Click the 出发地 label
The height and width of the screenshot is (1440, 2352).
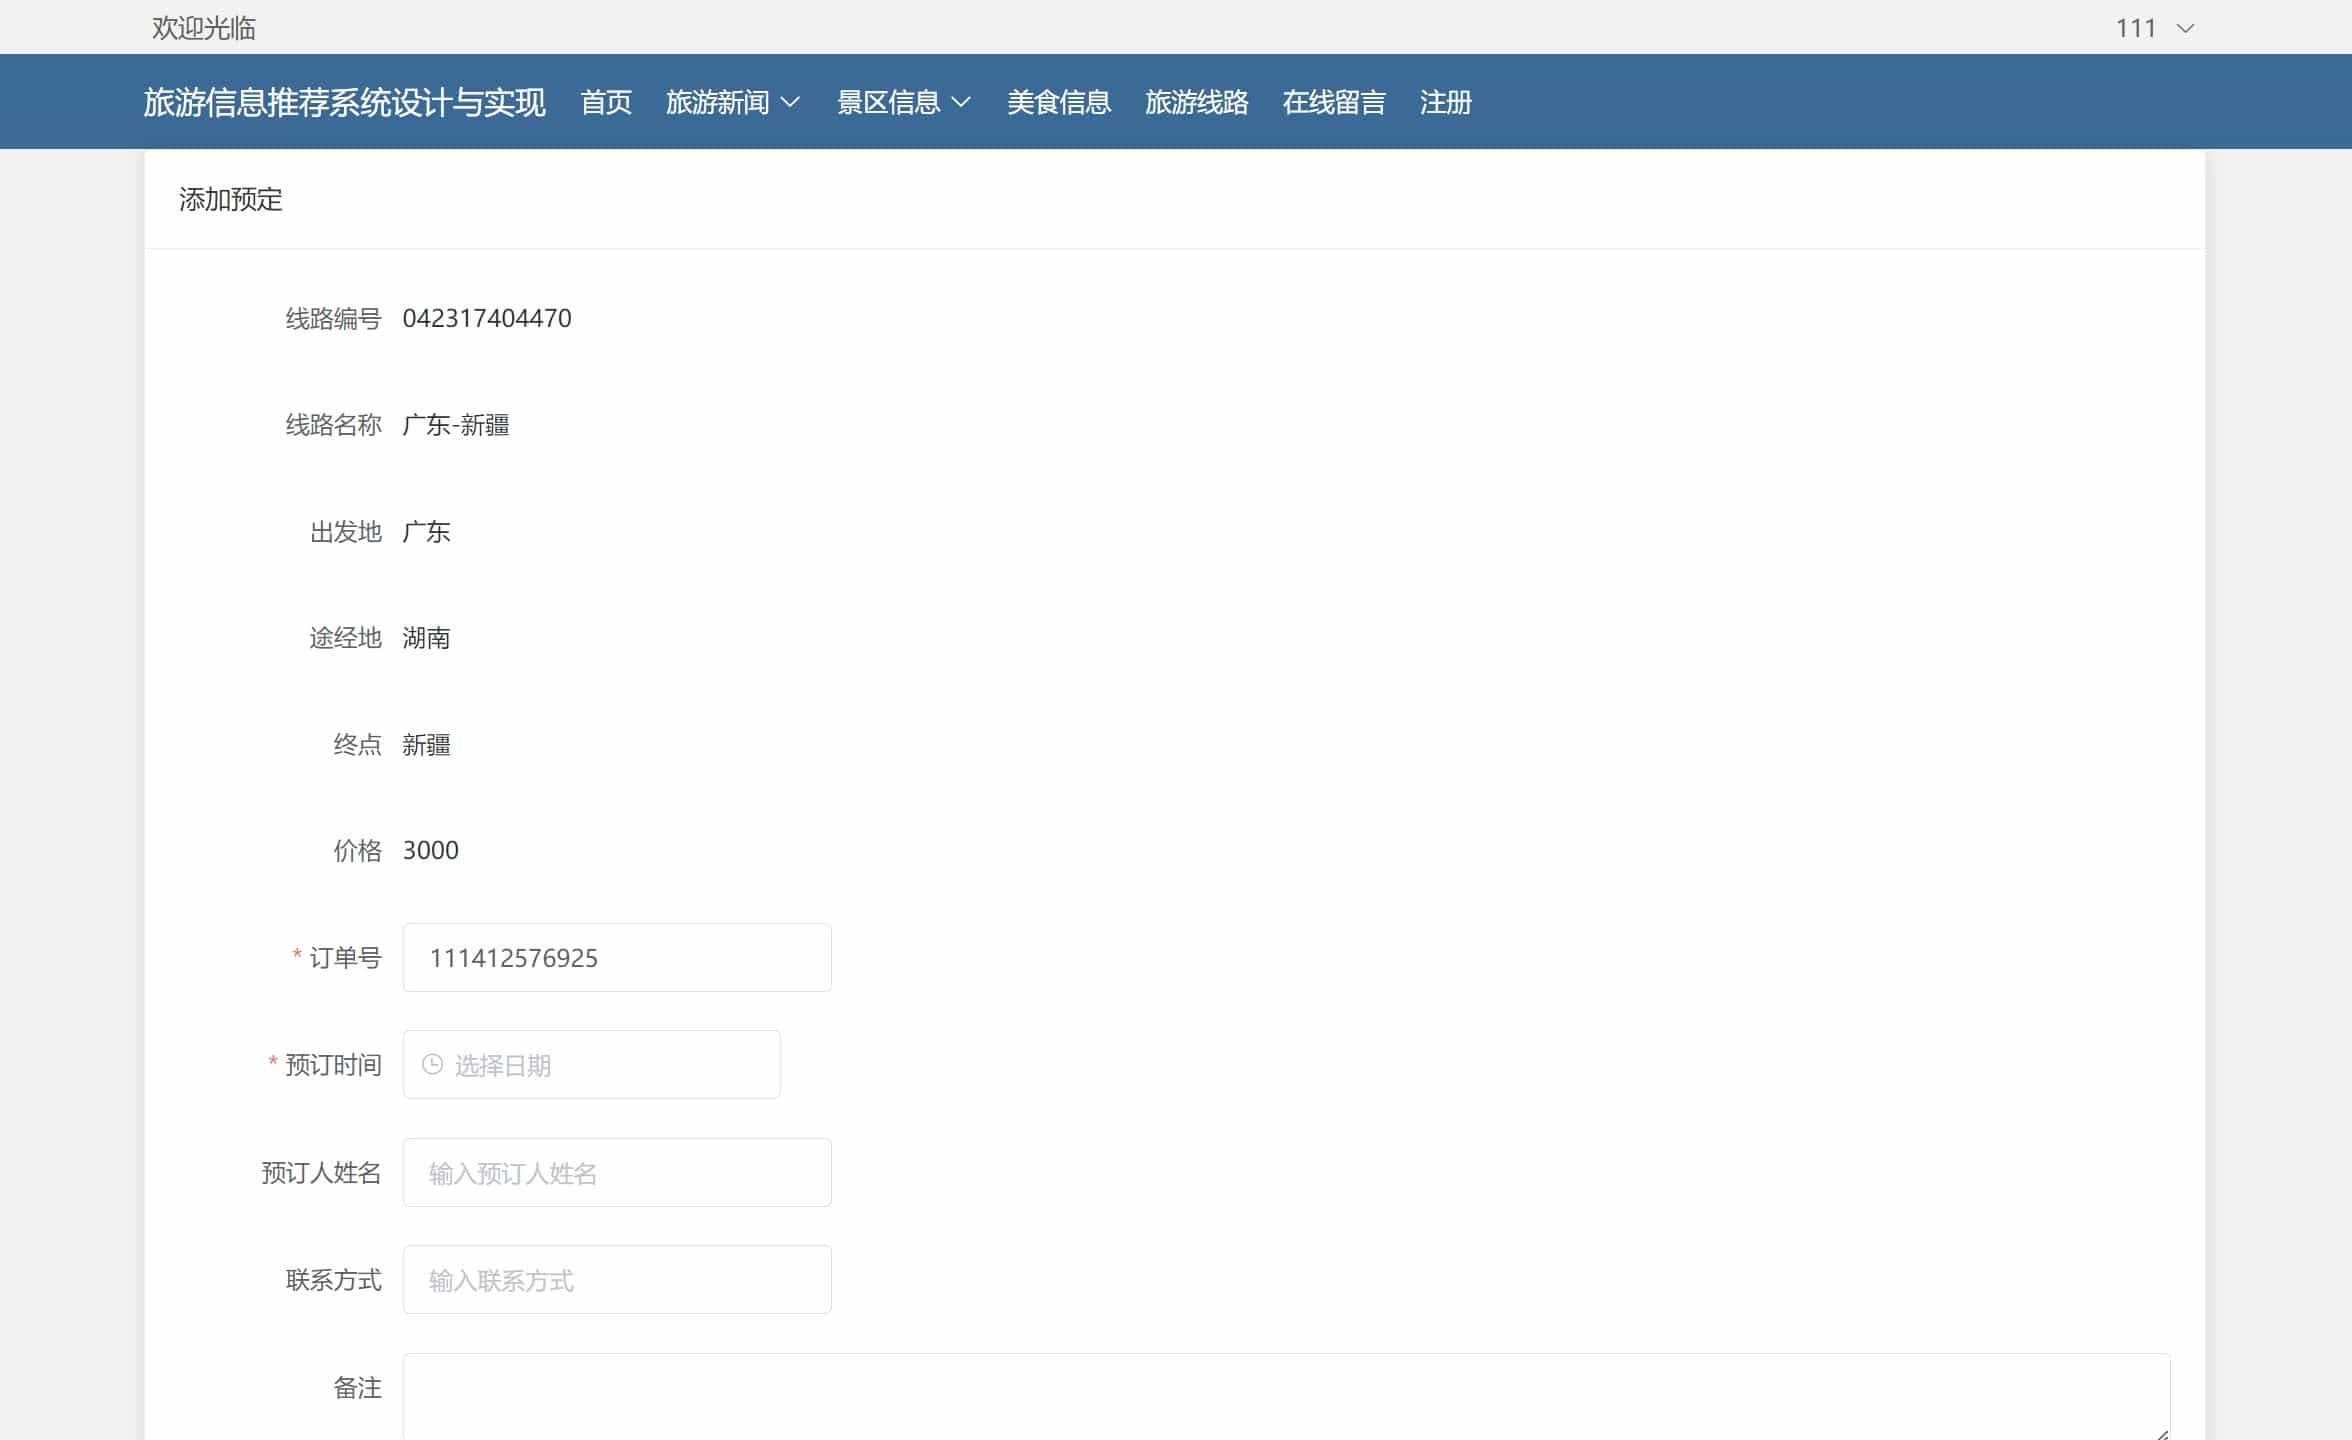point(346,531)
